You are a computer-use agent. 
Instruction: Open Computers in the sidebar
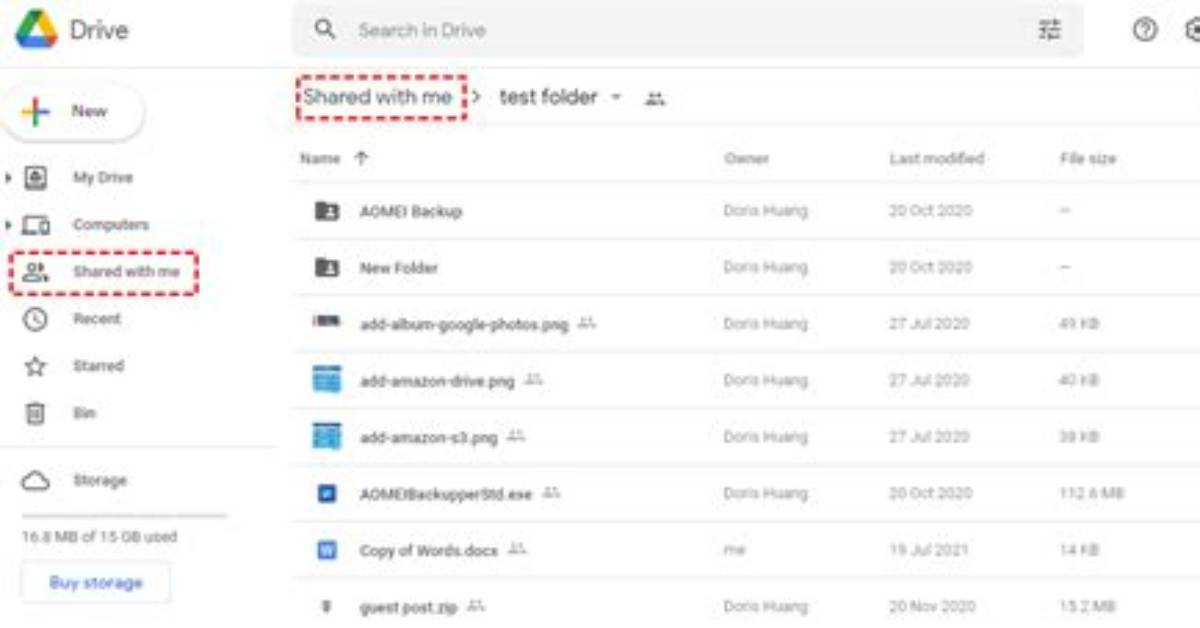pos(110,225)
